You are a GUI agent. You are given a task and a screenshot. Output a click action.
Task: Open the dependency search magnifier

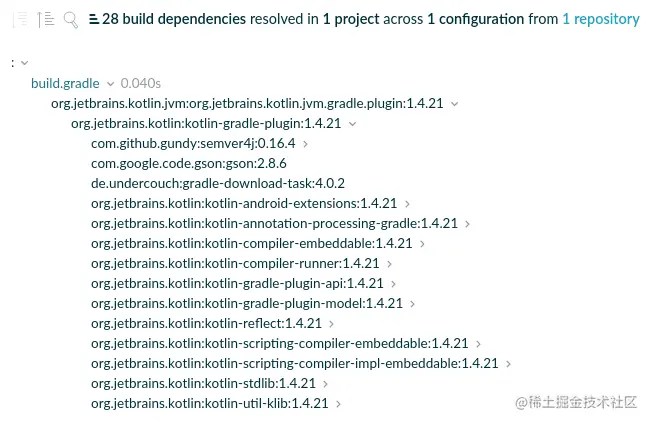coord(70,19)
